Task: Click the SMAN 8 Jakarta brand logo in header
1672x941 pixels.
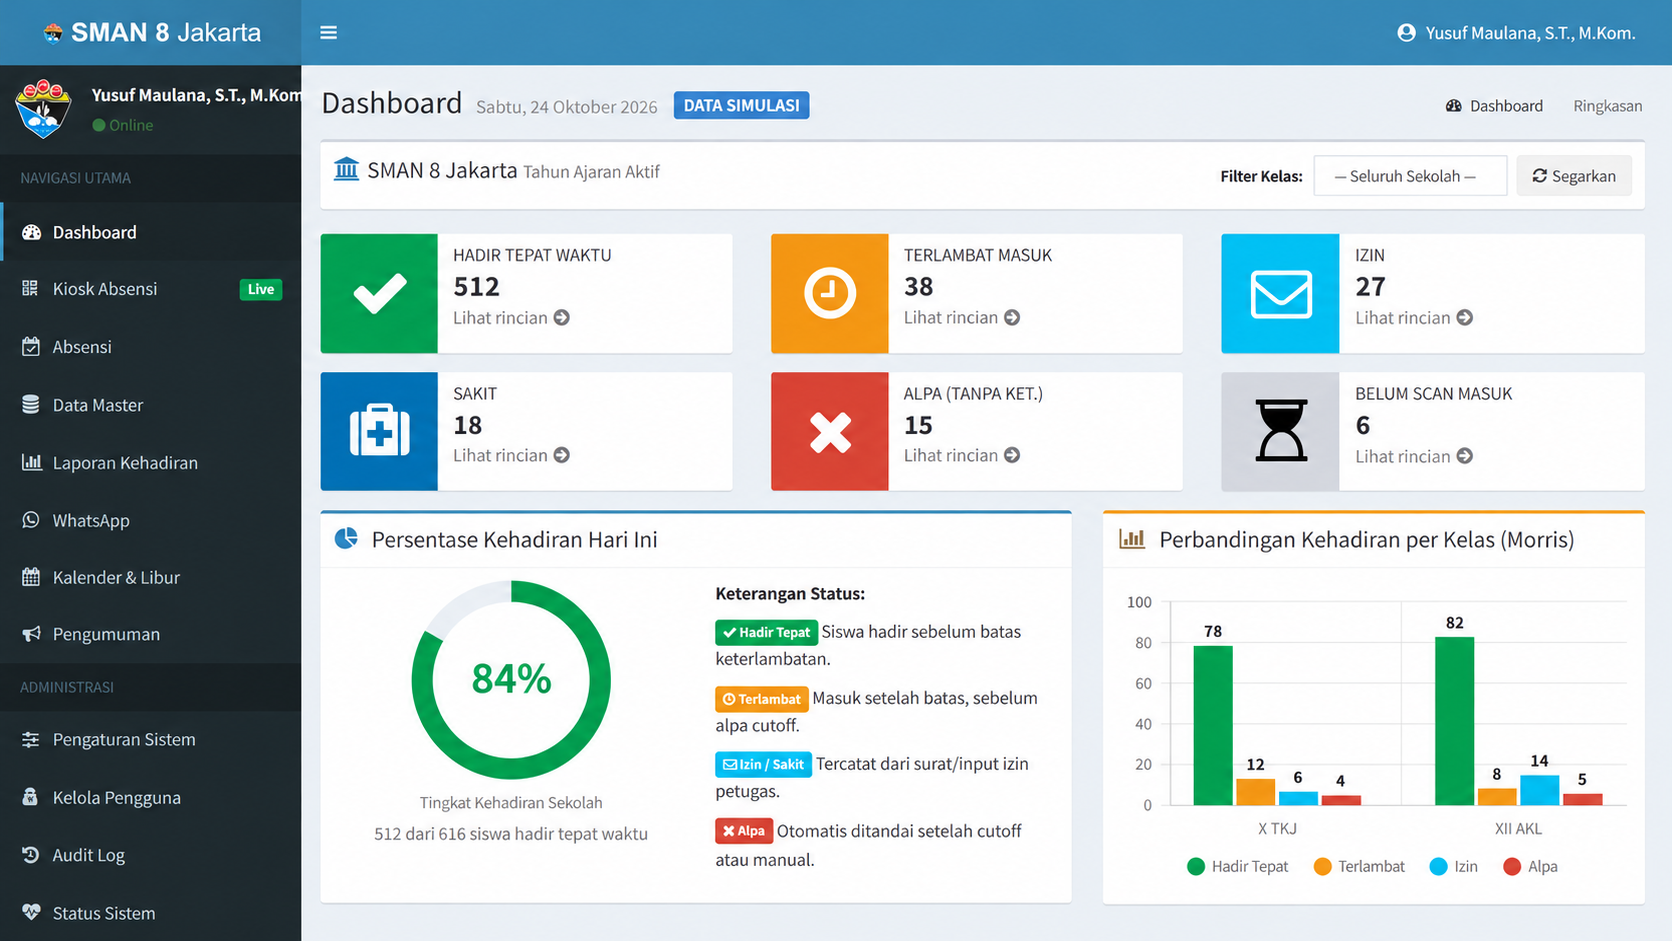Action: 53,33
